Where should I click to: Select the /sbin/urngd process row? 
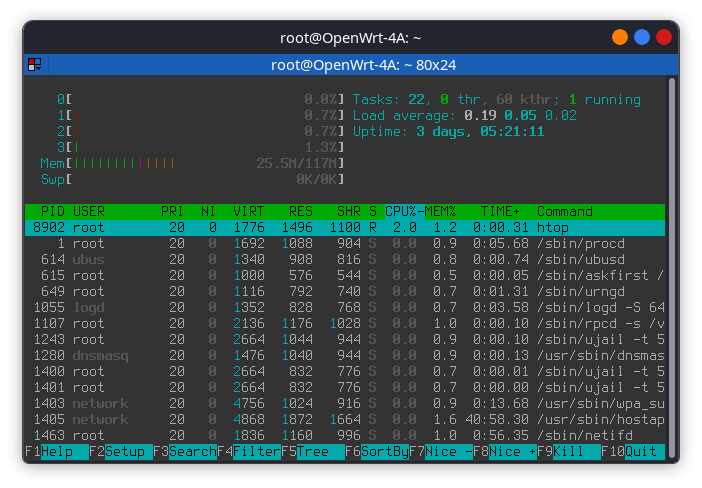click(x=345, y=291)
